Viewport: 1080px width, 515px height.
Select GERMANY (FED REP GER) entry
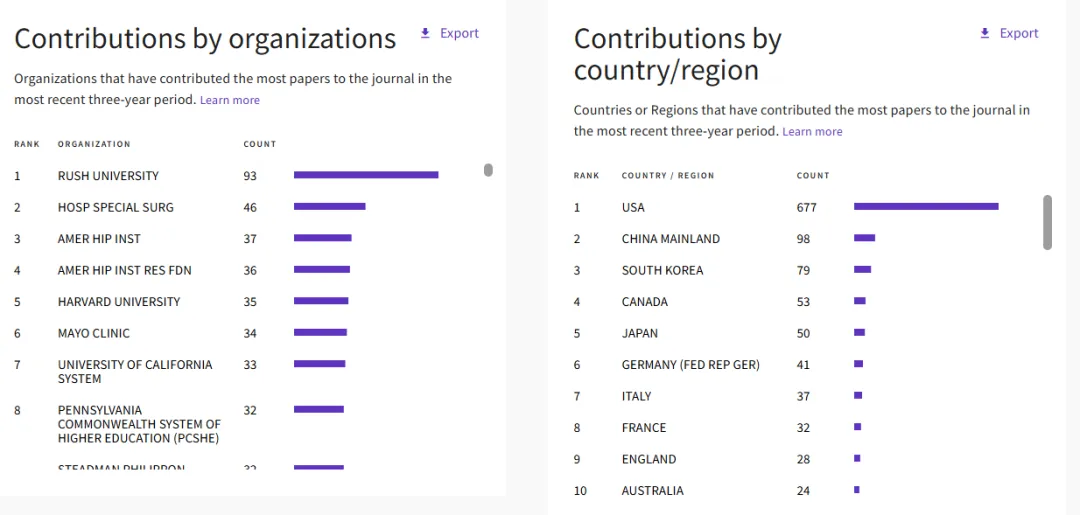tap(691, 365)
